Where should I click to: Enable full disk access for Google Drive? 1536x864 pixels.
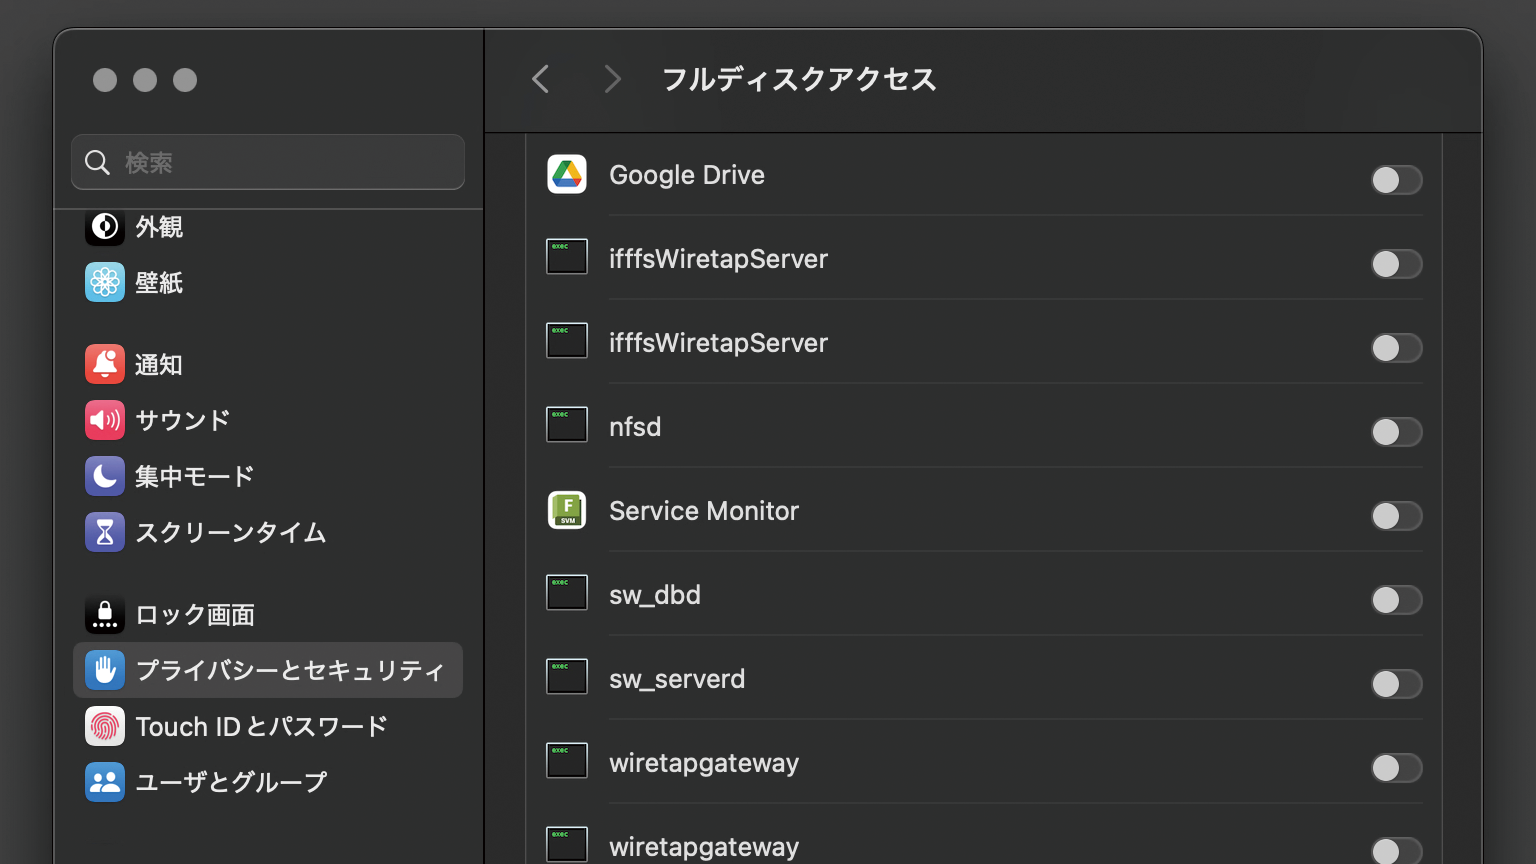pos(1396,180)
